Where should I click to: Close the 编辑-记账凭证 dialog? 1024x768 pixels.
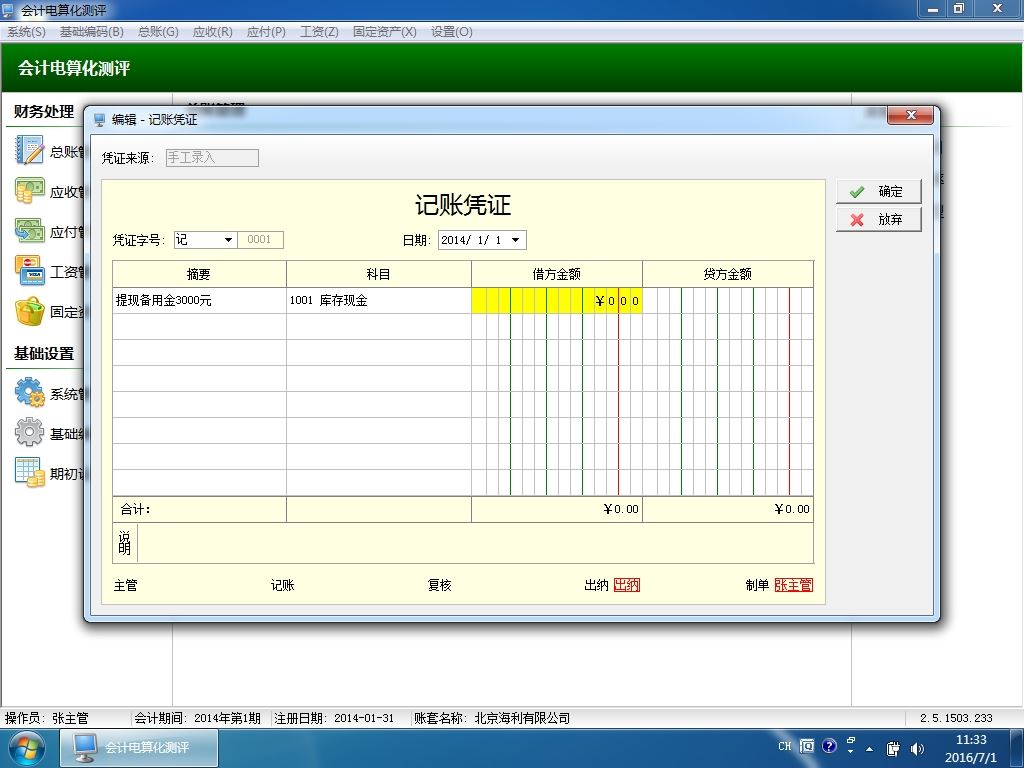click(911, 115)
